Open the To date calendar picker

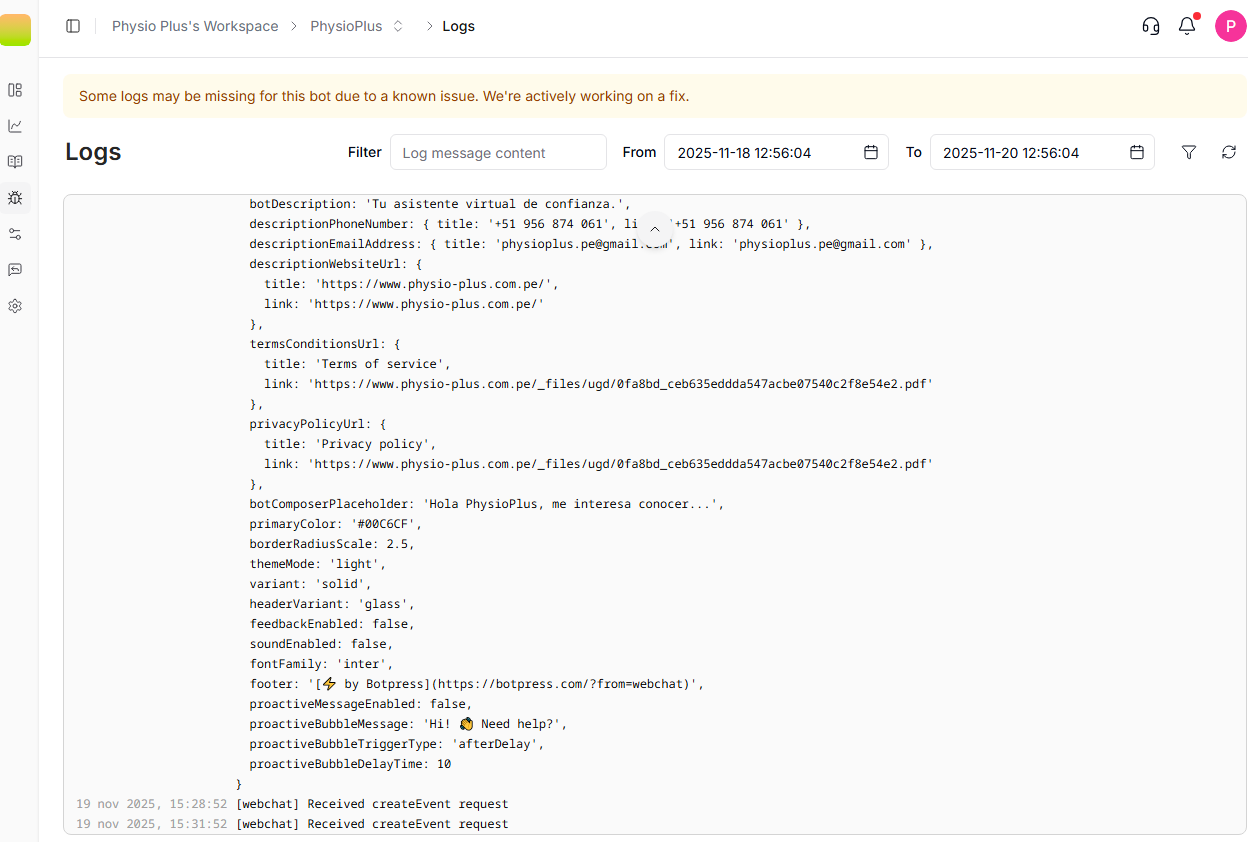coord(1136,152)
